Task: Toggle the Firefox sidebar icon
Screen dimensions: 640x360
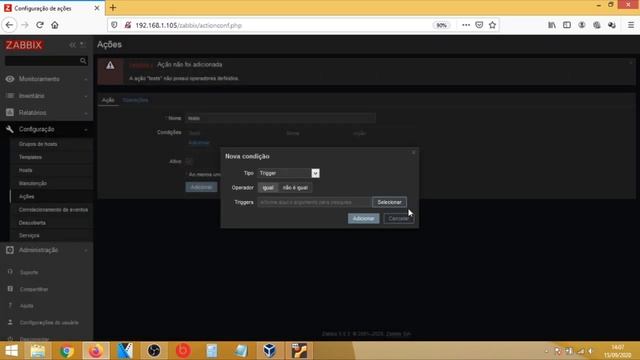Action: click(x=567, y=25)
